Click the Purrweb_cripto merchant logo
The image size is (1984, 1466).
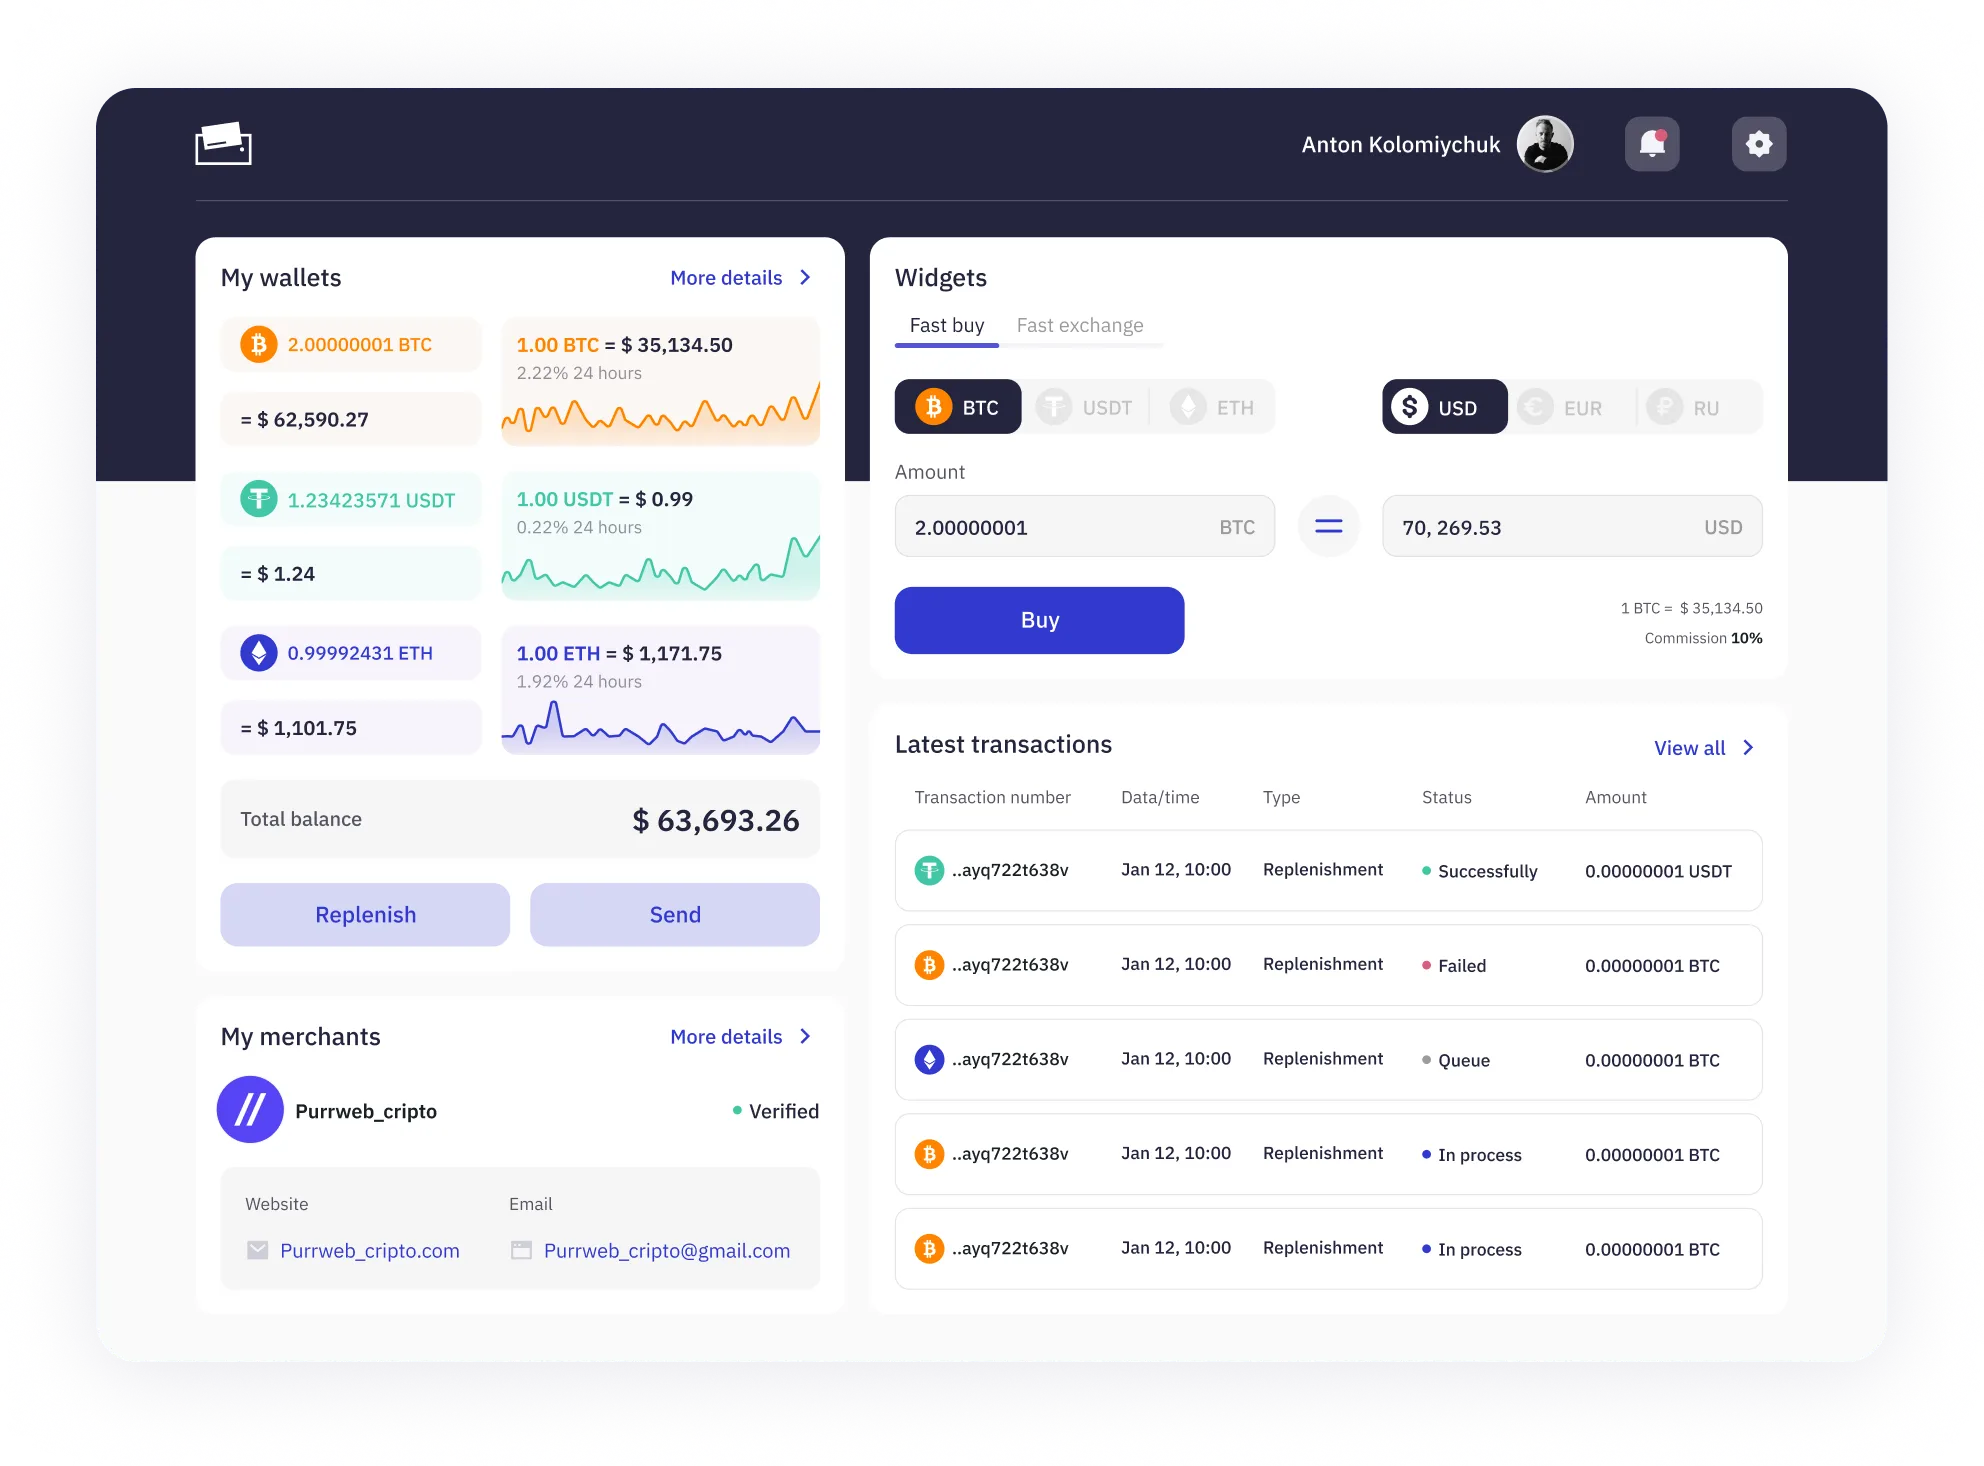click(x=250, y=1110)
